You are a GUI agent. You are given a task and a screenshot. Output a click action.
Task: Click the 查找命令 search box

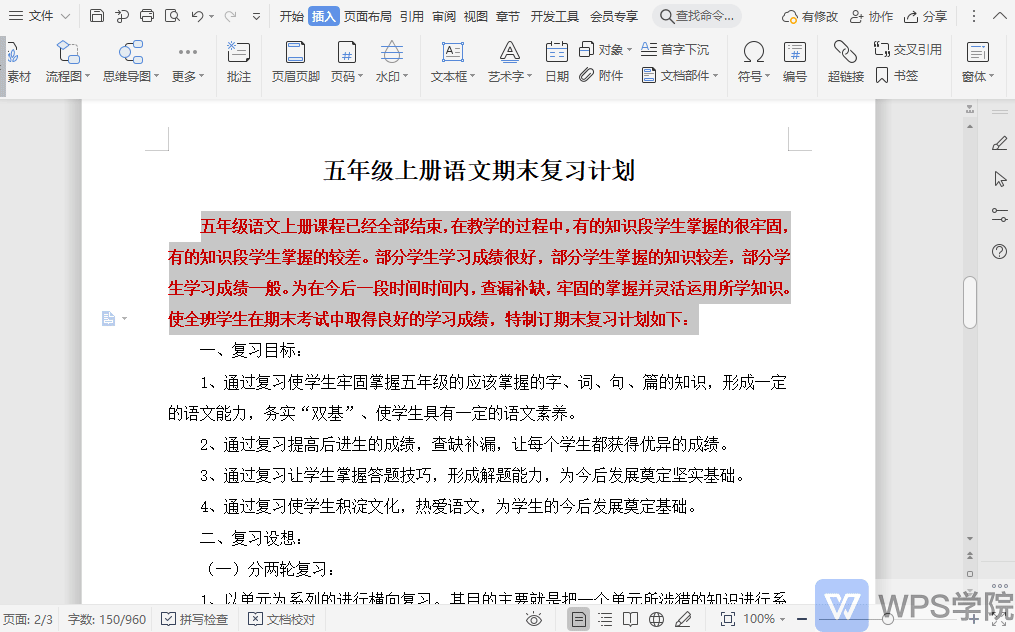(697, 16)
